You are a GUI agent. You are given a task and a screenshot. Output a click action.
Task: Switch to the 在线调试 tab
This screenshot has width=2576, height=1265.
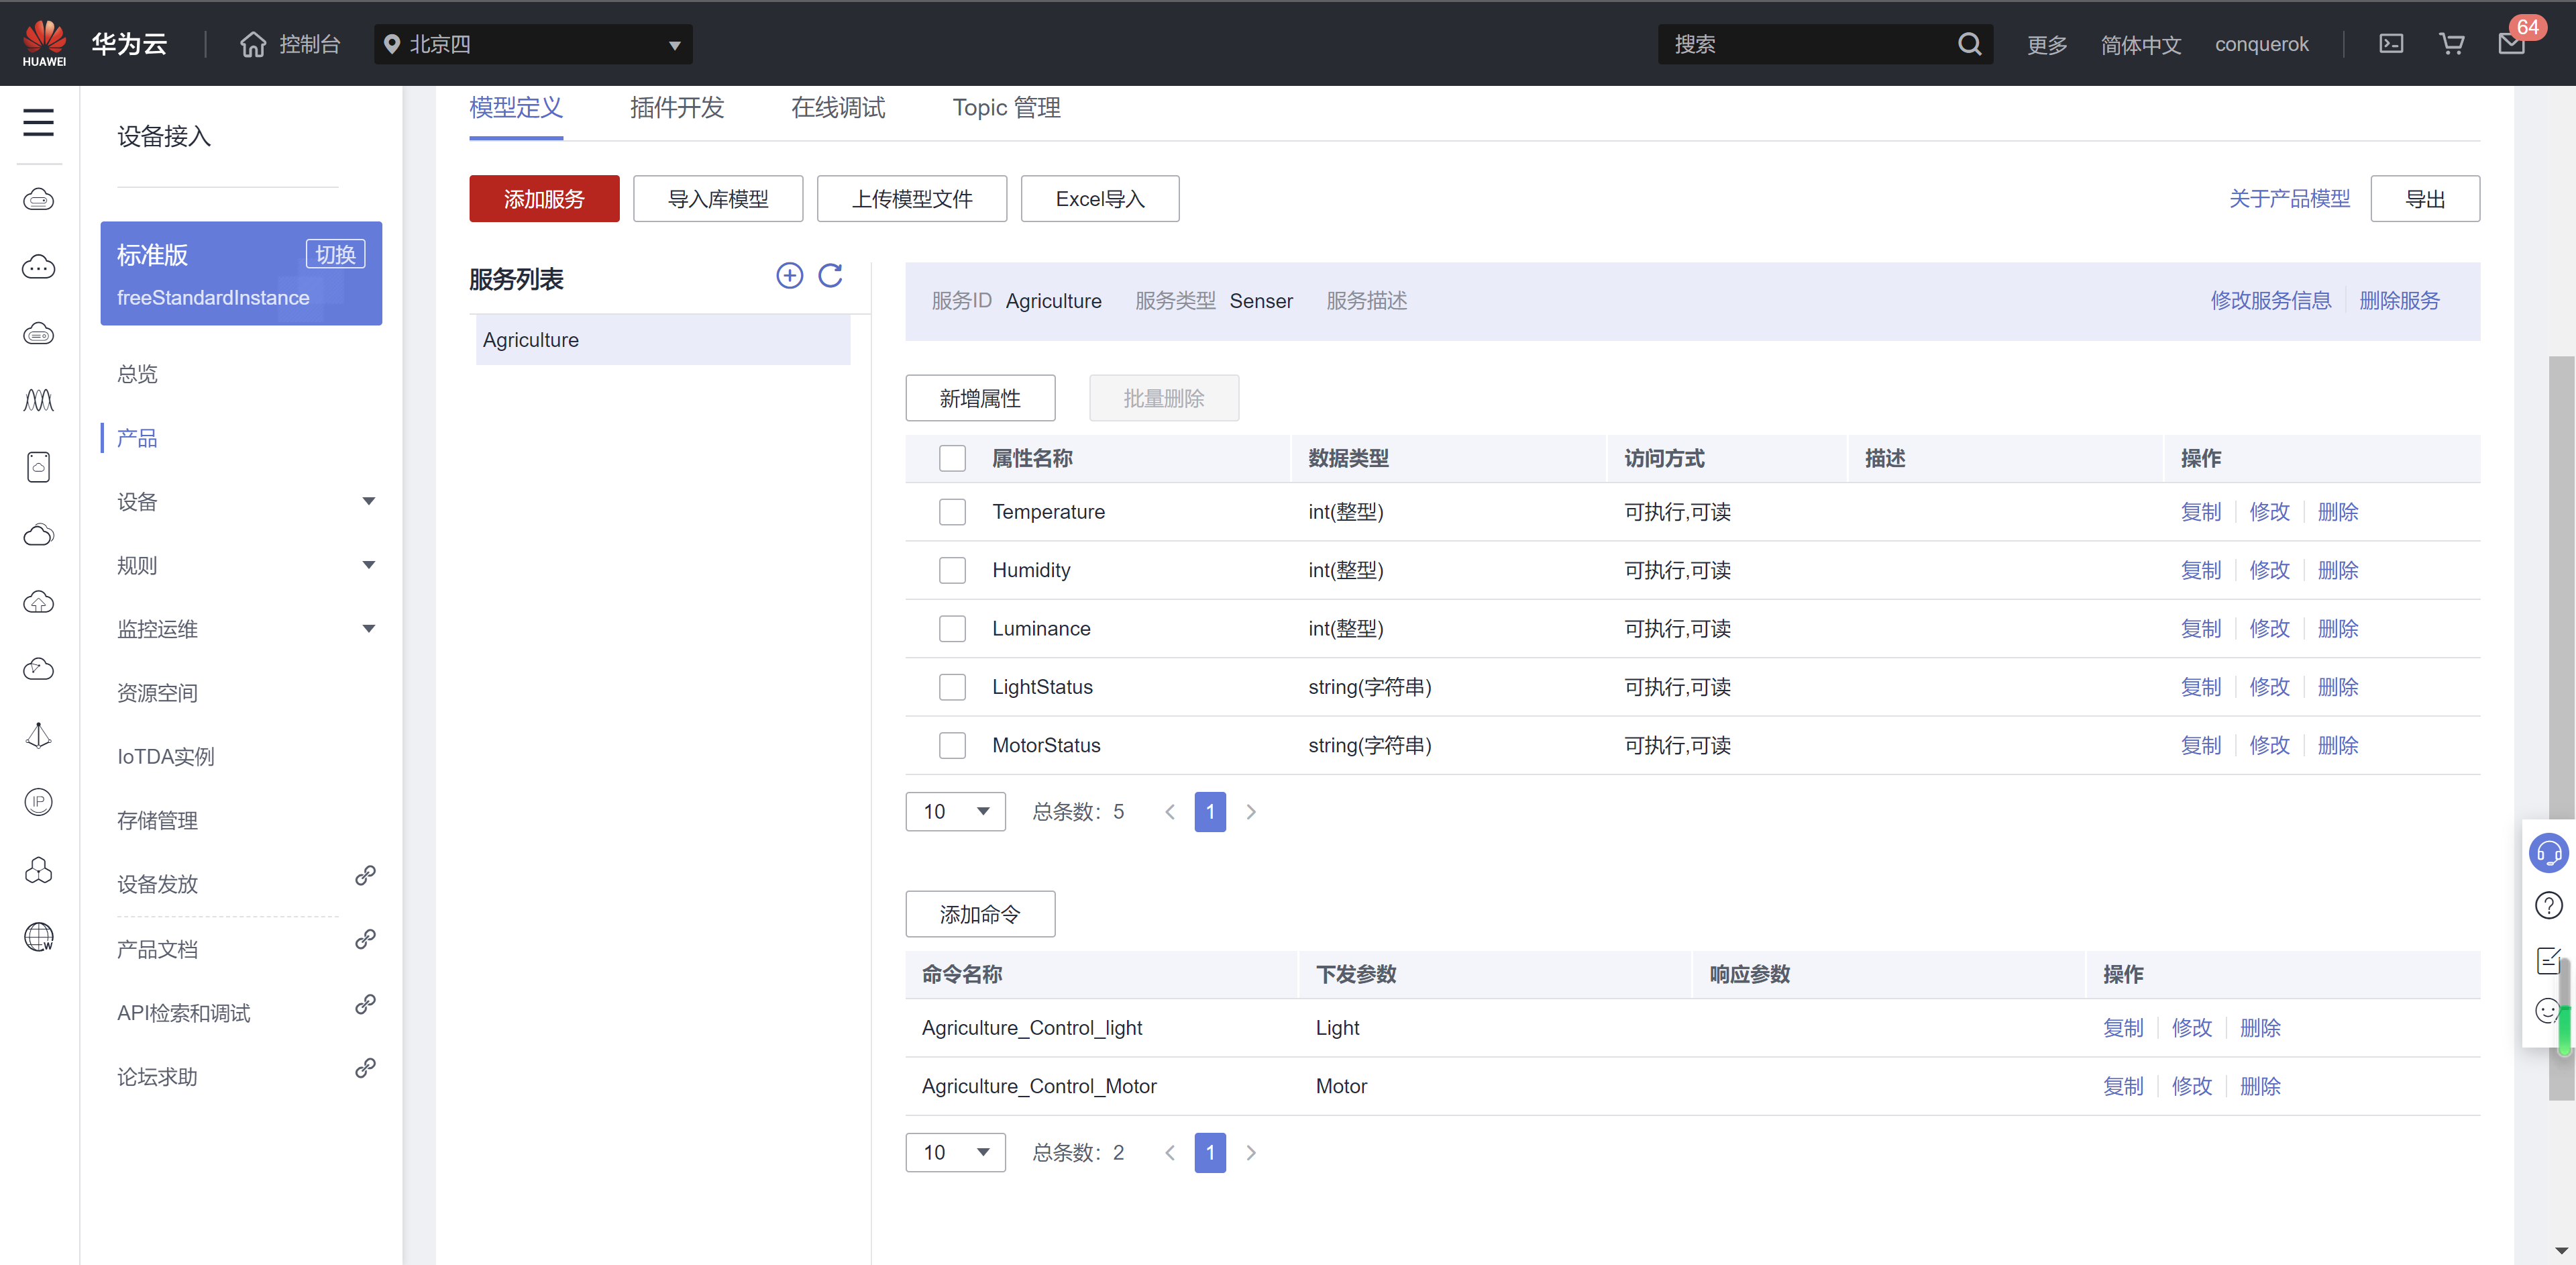(x=837, y=108)
